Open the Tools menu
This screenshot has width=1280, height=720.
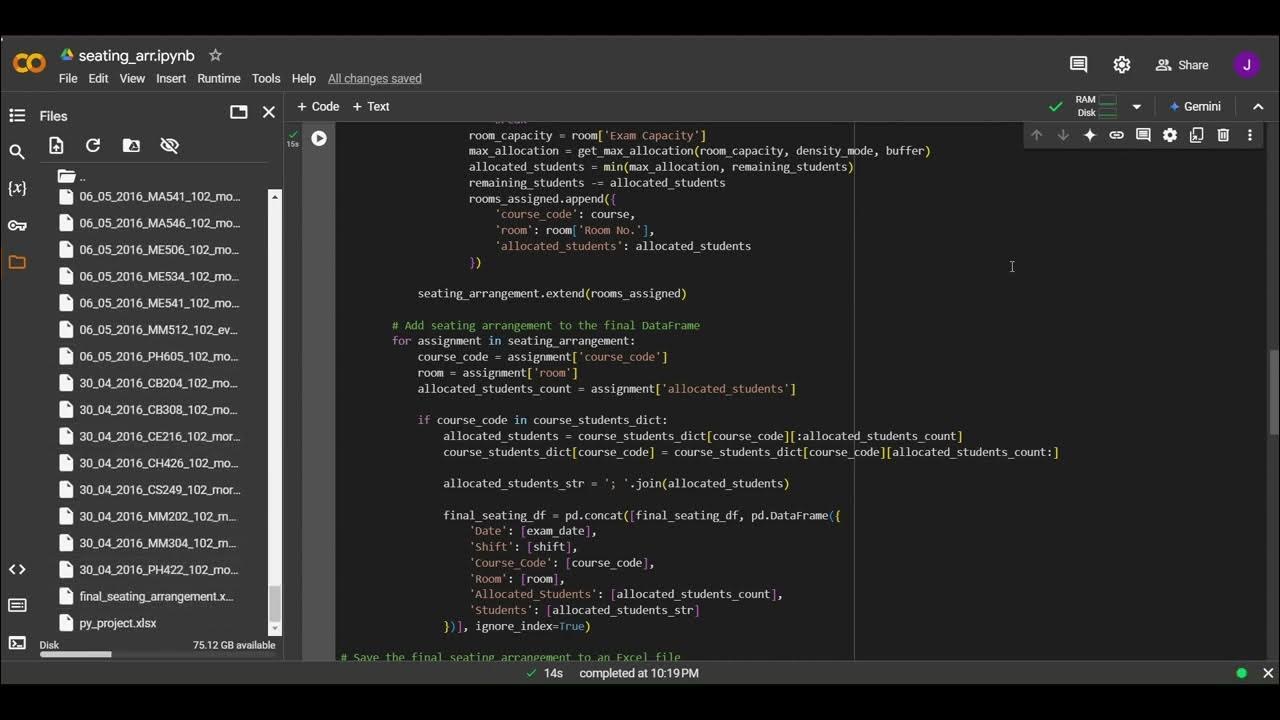pos(266,78)
